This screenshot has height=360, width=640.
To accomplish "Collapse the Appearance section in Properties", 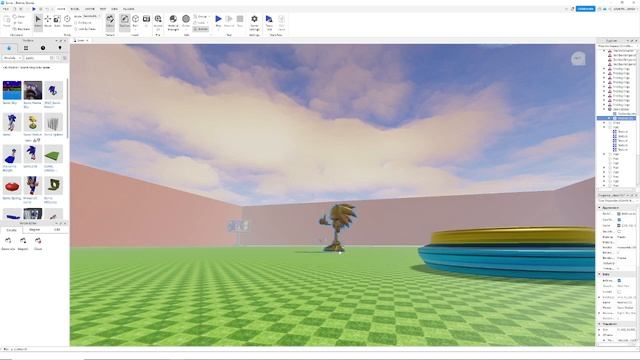I will pyautogui.click(x=599, y=208).
